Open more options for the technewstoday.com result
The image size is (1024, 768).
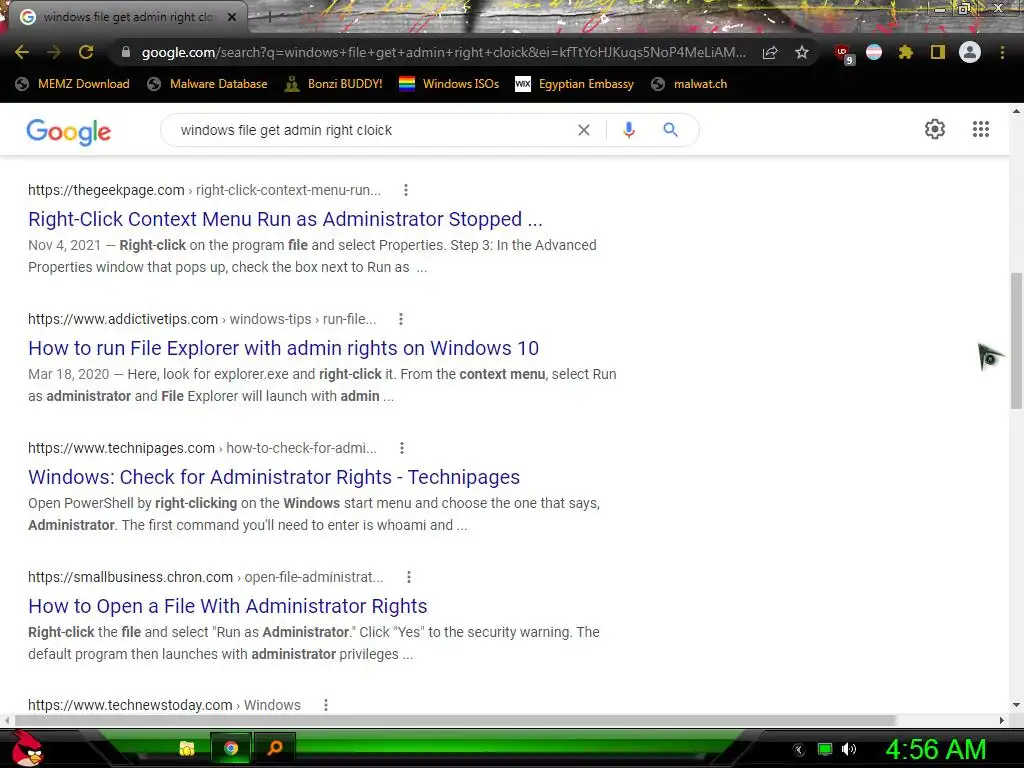pos(326,705)
